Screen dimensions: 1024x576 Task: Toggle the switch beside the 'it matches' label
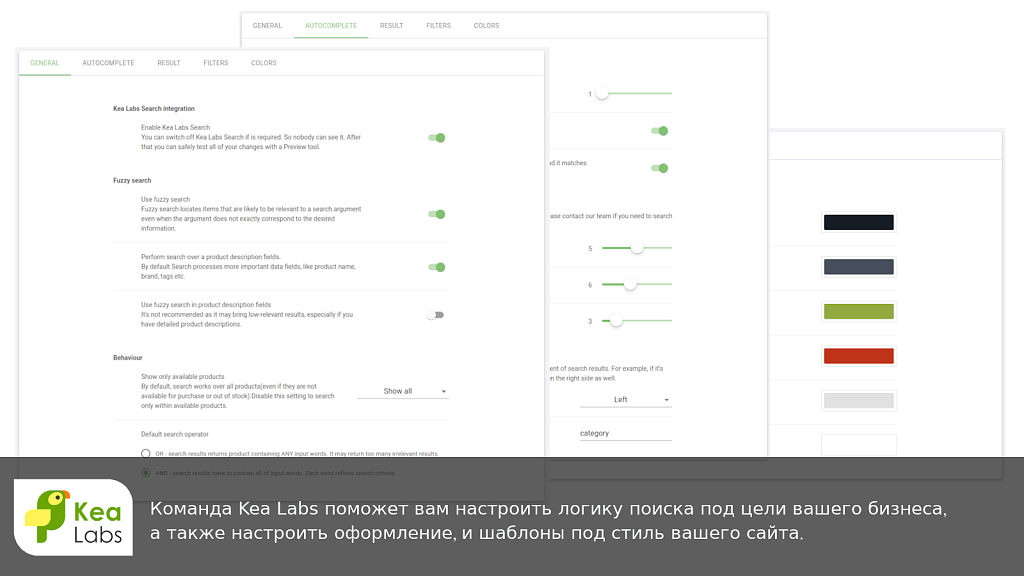[658, 167]
